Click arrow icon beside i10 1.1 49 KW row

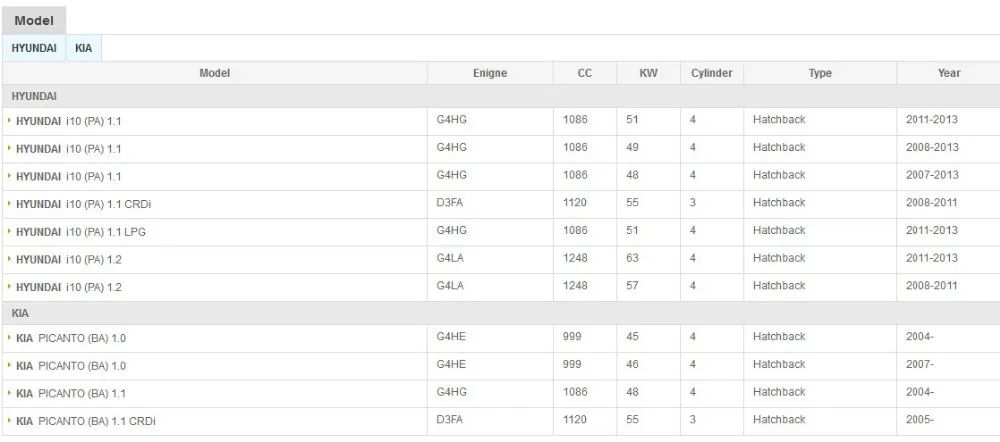(10, 148)
